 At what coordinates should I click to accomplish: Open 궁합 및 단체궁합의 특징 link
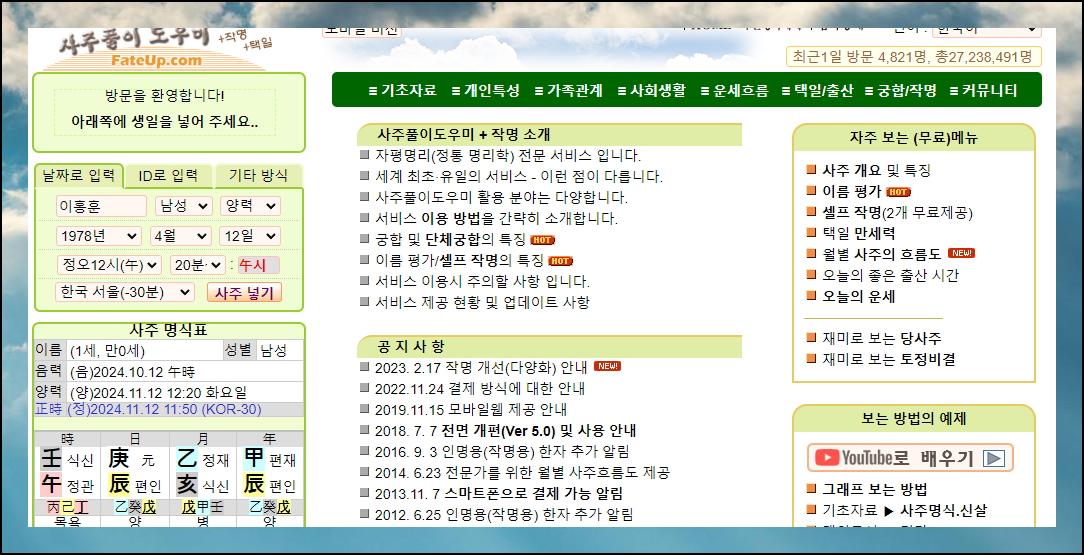[x=451, y=240]
